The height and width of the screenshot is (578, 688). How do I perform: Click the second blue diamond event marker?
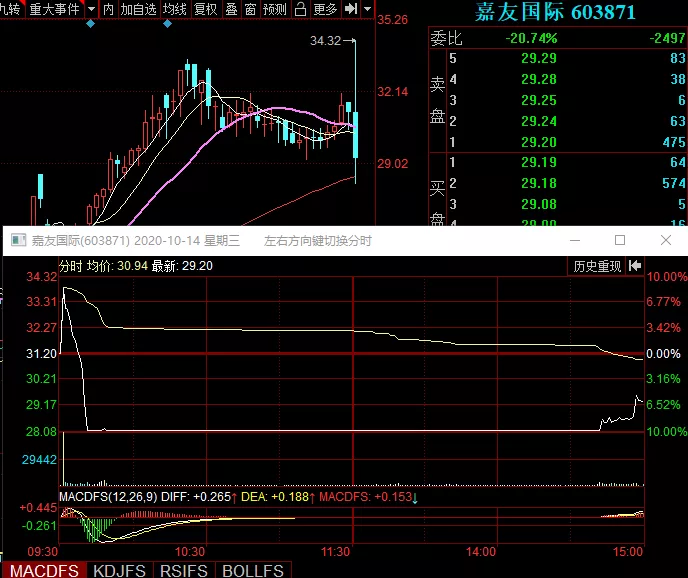pos(167,24)
